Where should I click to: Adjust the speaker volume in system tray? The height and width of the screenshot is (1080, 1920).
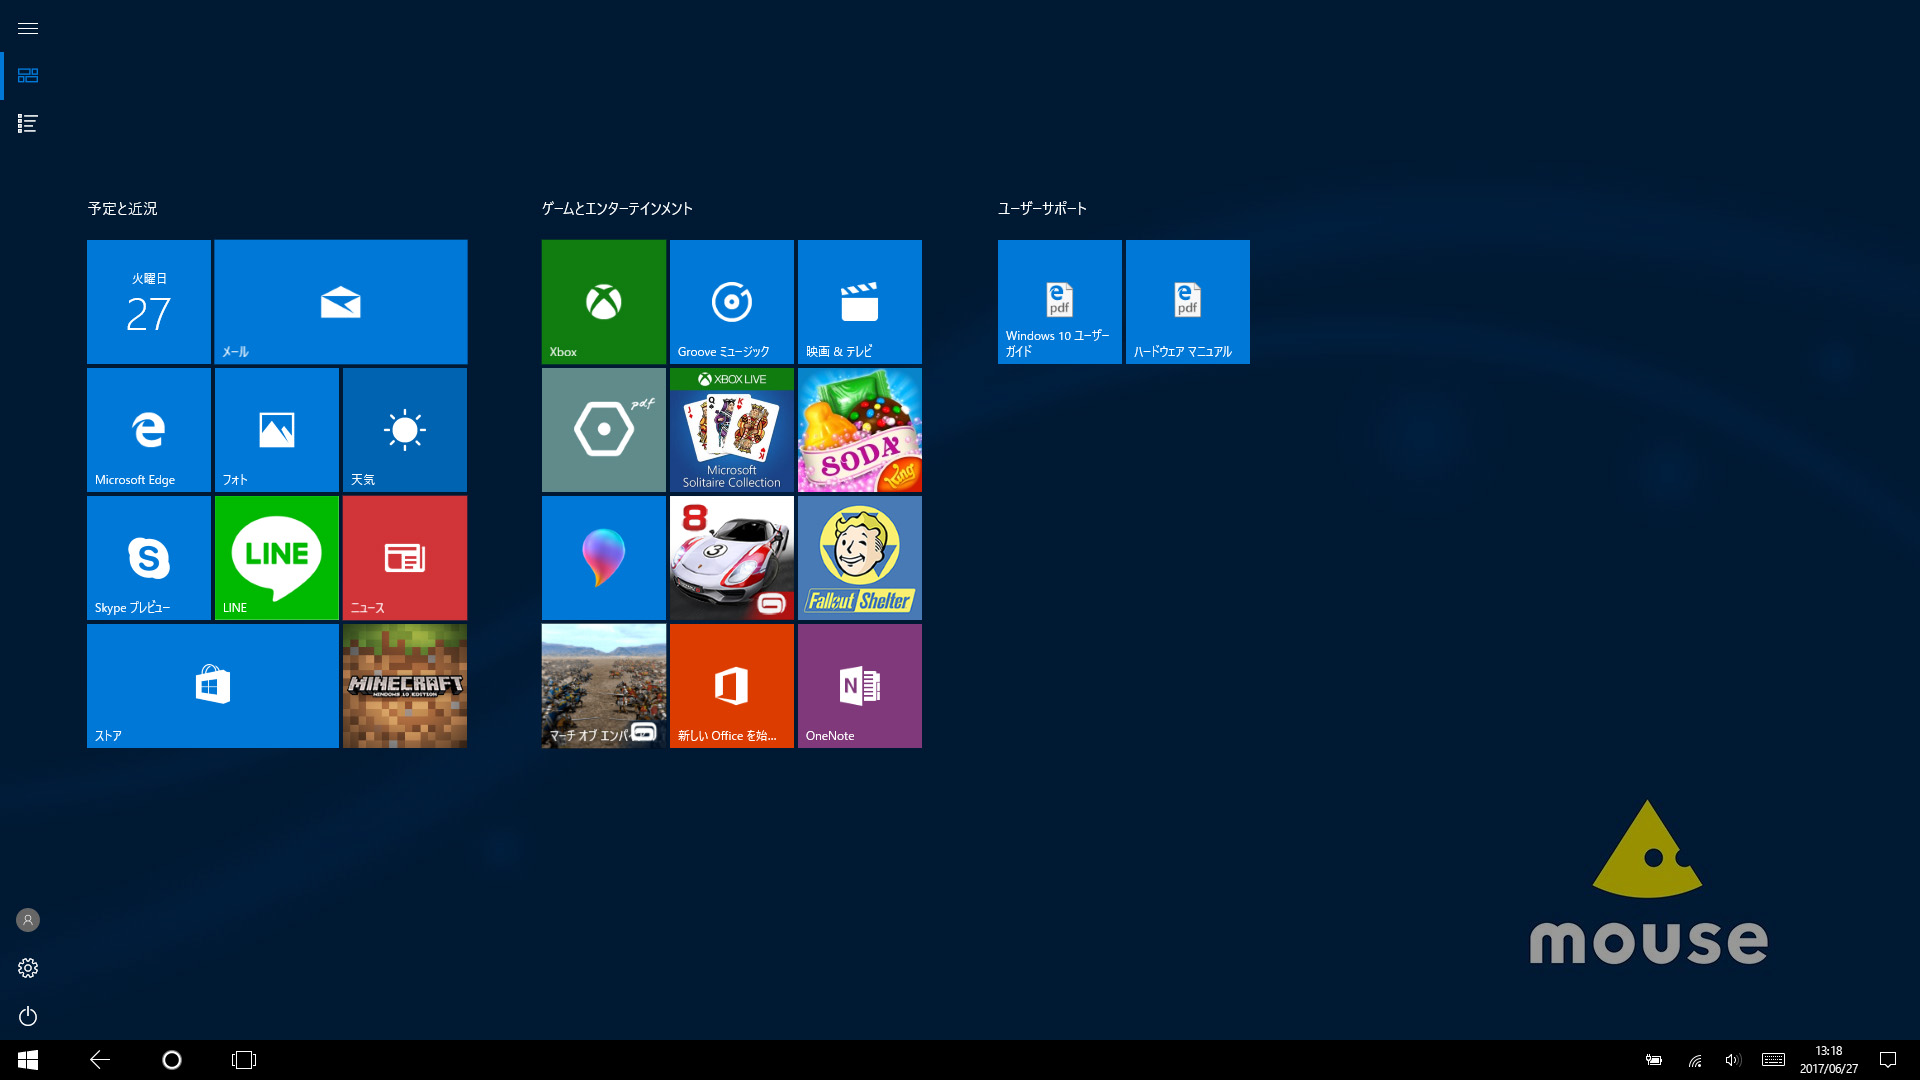(1733, 1060)
